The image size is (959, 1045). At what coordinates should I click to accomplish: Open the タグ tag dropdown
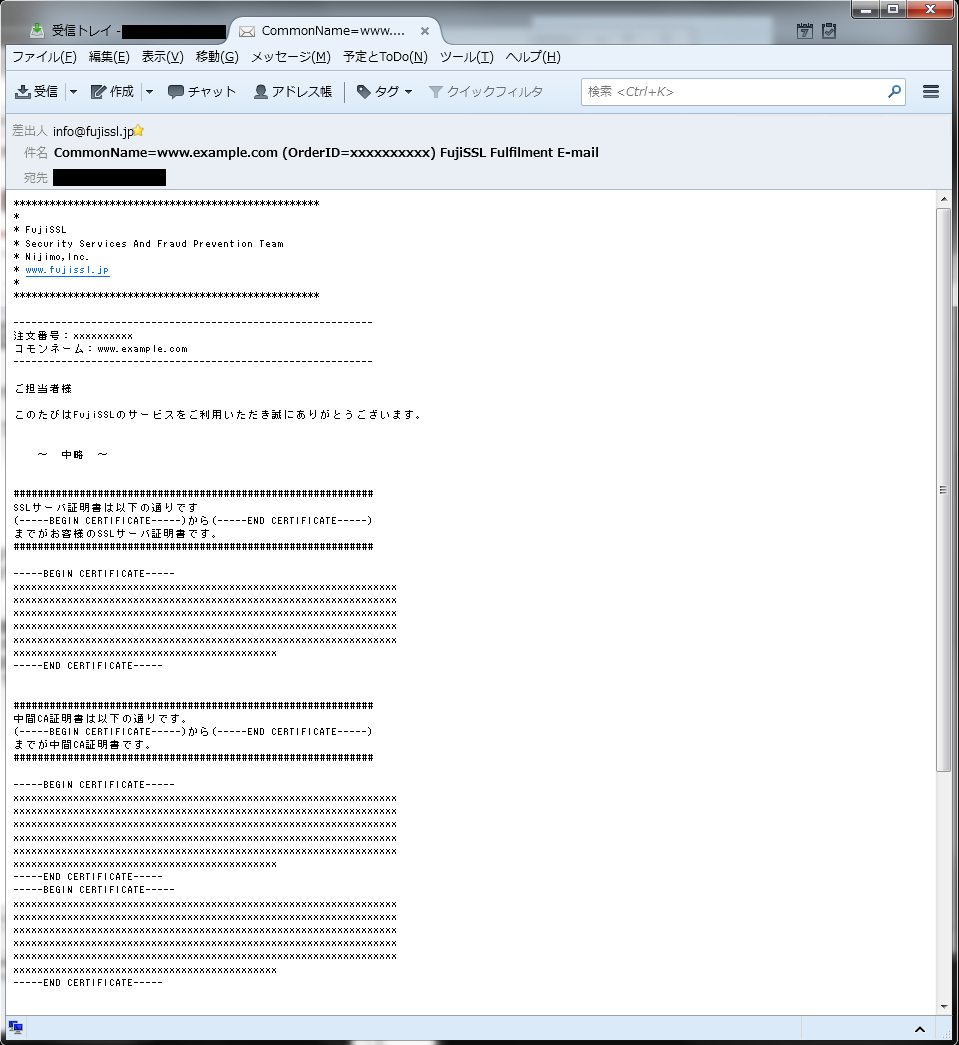(x=385, y=92)
